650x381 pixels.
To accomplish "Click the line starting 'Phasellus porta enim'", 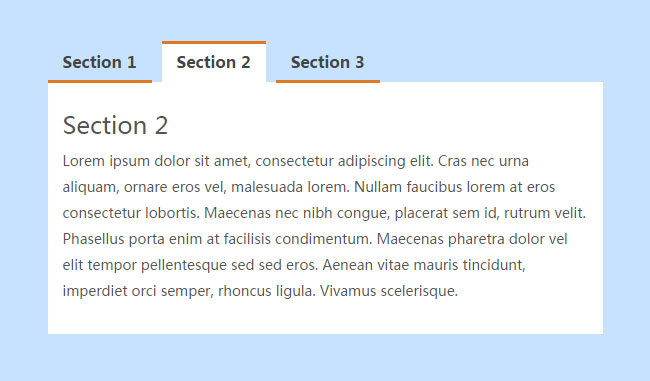I will pos(315,239).
